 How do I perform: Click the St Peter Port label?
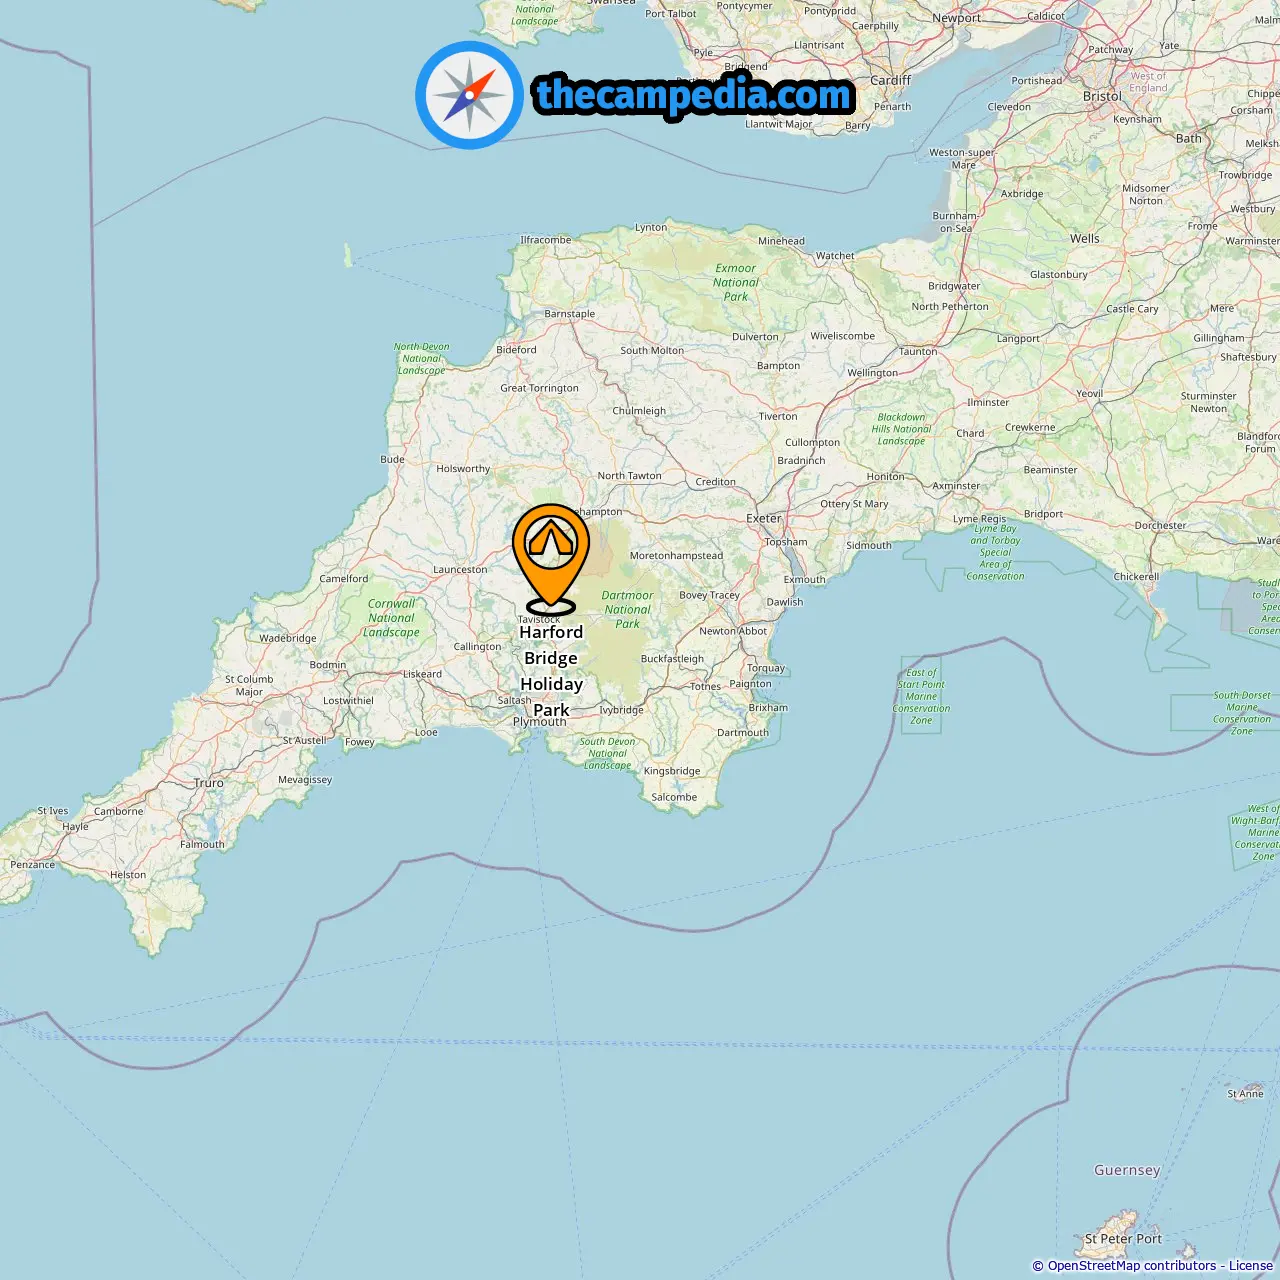tap(1123, 1239)
